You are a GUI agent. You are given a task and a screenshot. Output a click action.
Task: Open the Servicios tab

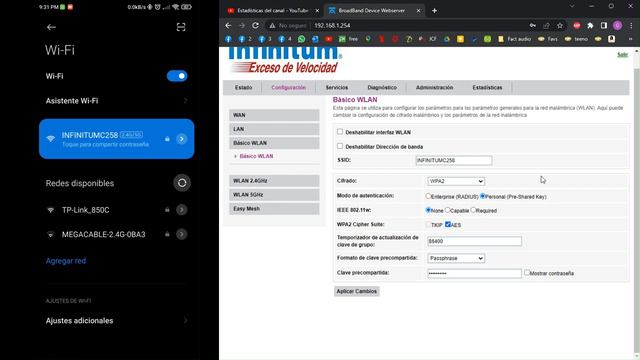click(337, 87)
